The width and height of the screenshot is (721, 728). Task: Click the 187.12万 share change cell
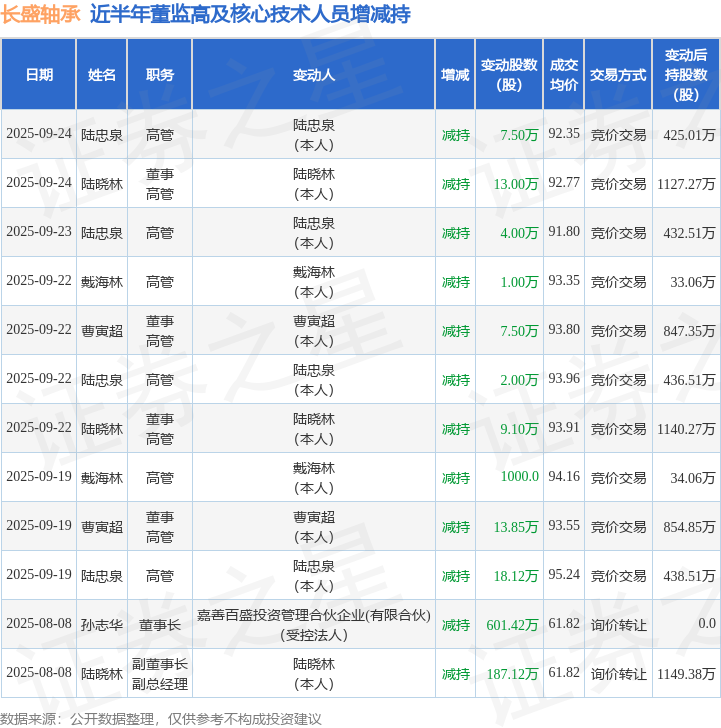pyautogui.click(x=509, y=674)
